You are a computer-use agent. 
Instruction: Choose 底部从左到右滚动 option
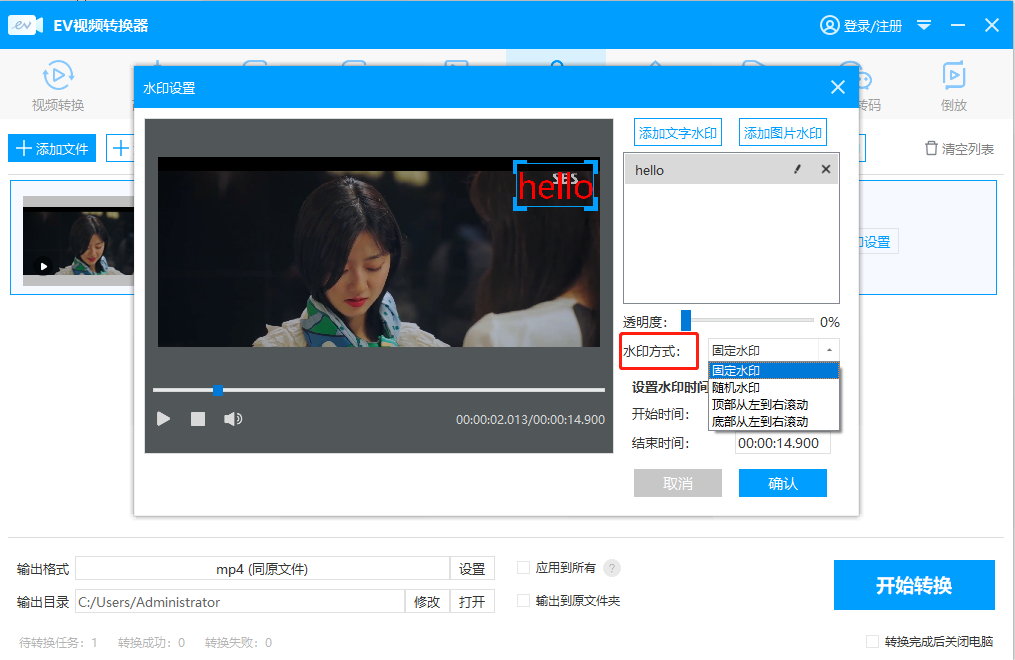click(759, 422)
